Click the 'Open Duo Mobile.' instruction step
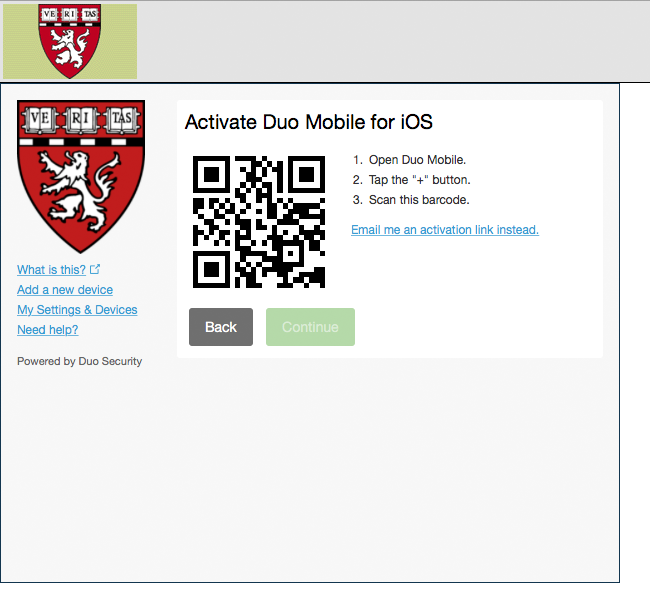 click(417, 160)
